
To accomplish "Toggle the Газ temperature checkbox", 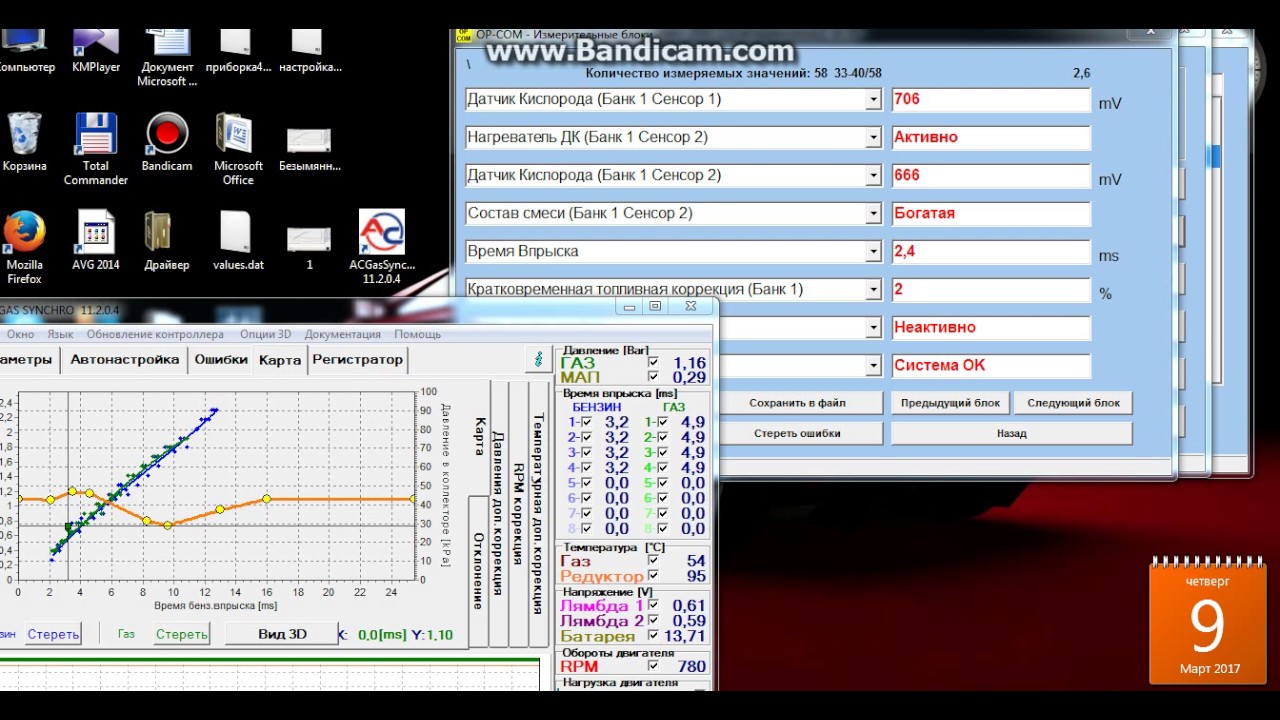I will 653,561.
